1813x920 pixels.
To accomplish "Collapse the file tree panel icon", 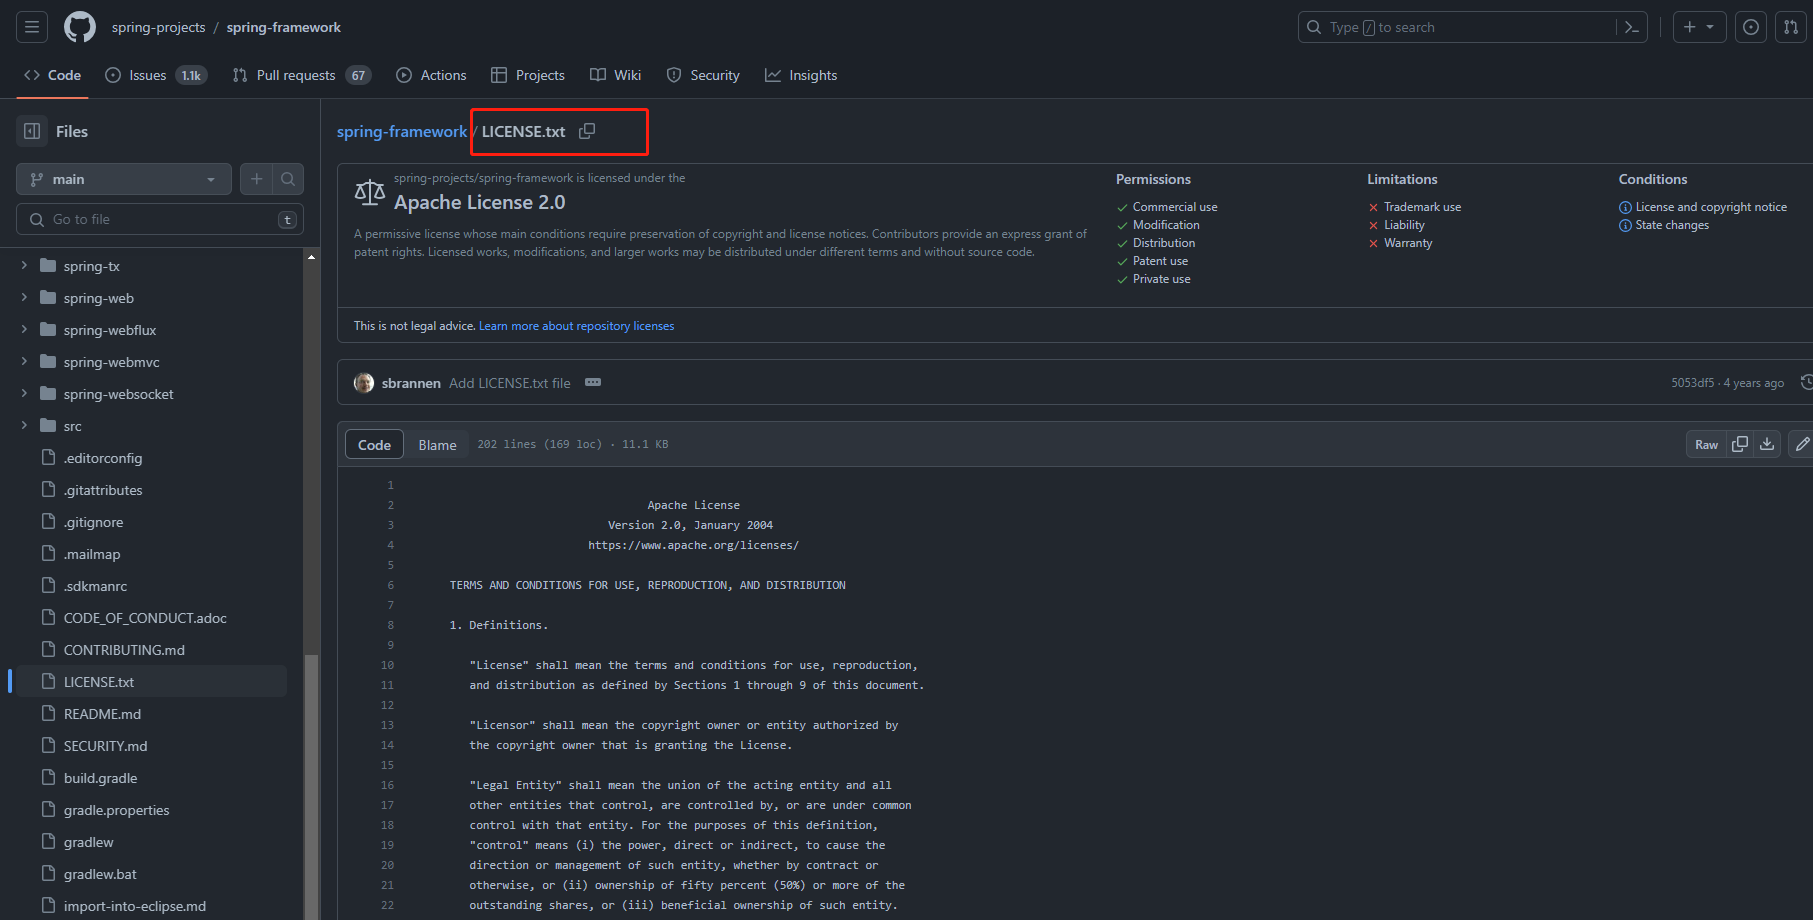I will [x=32, y=131].
